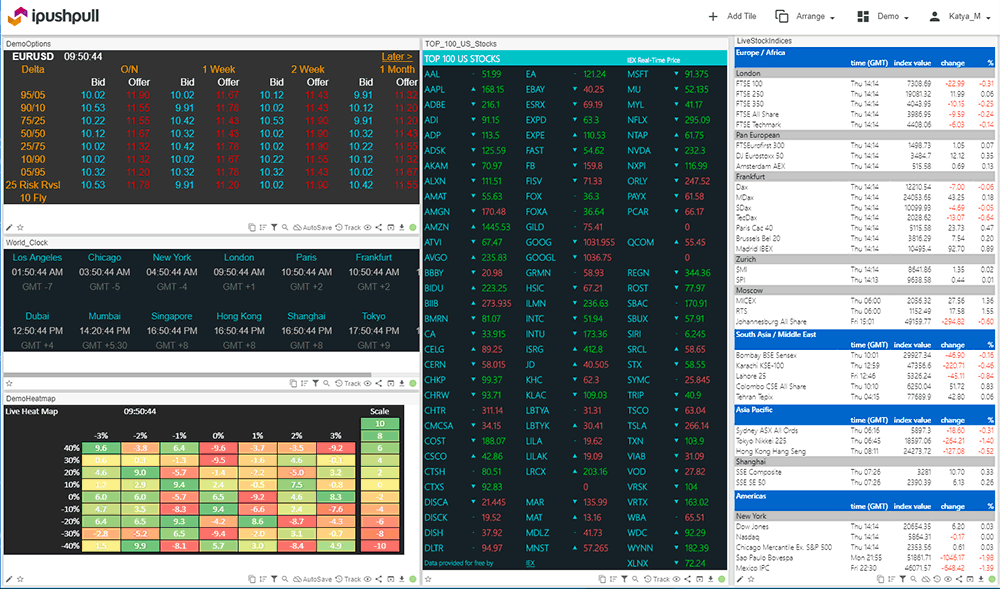Image resolution: width=1000 pixels, height=589 pixels.
Task: Toggle Track in DemoHeatmap tile
Action: [348, 579]
